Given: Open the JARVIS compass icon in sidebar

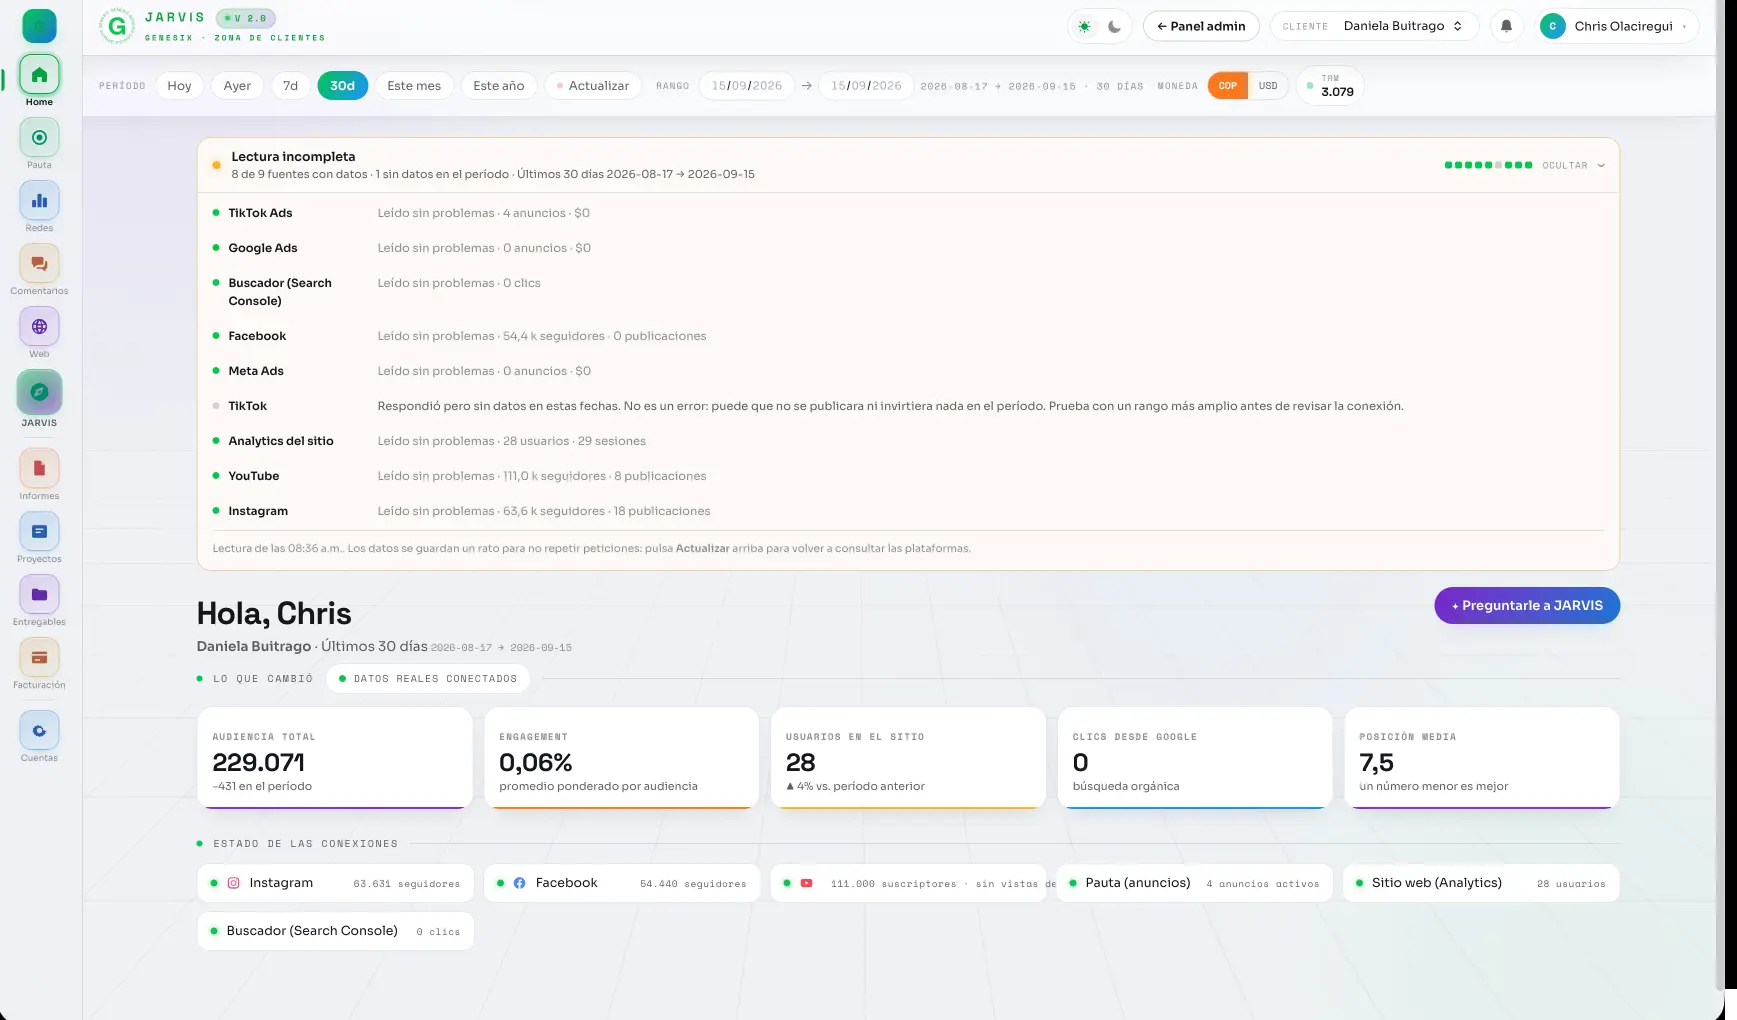Looking at the screenshot, I should pos(39,392).
